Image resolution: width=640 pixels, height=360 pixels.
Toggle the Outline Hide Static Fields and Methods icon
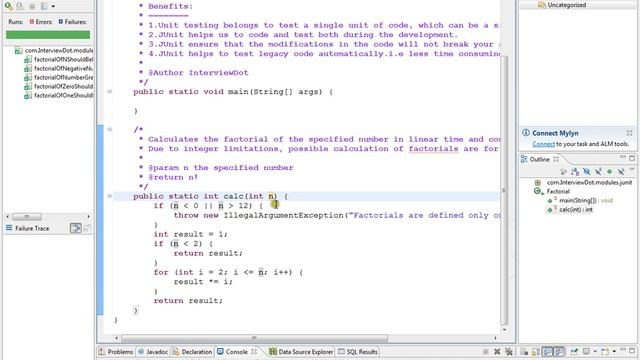(x=598, y=171)
